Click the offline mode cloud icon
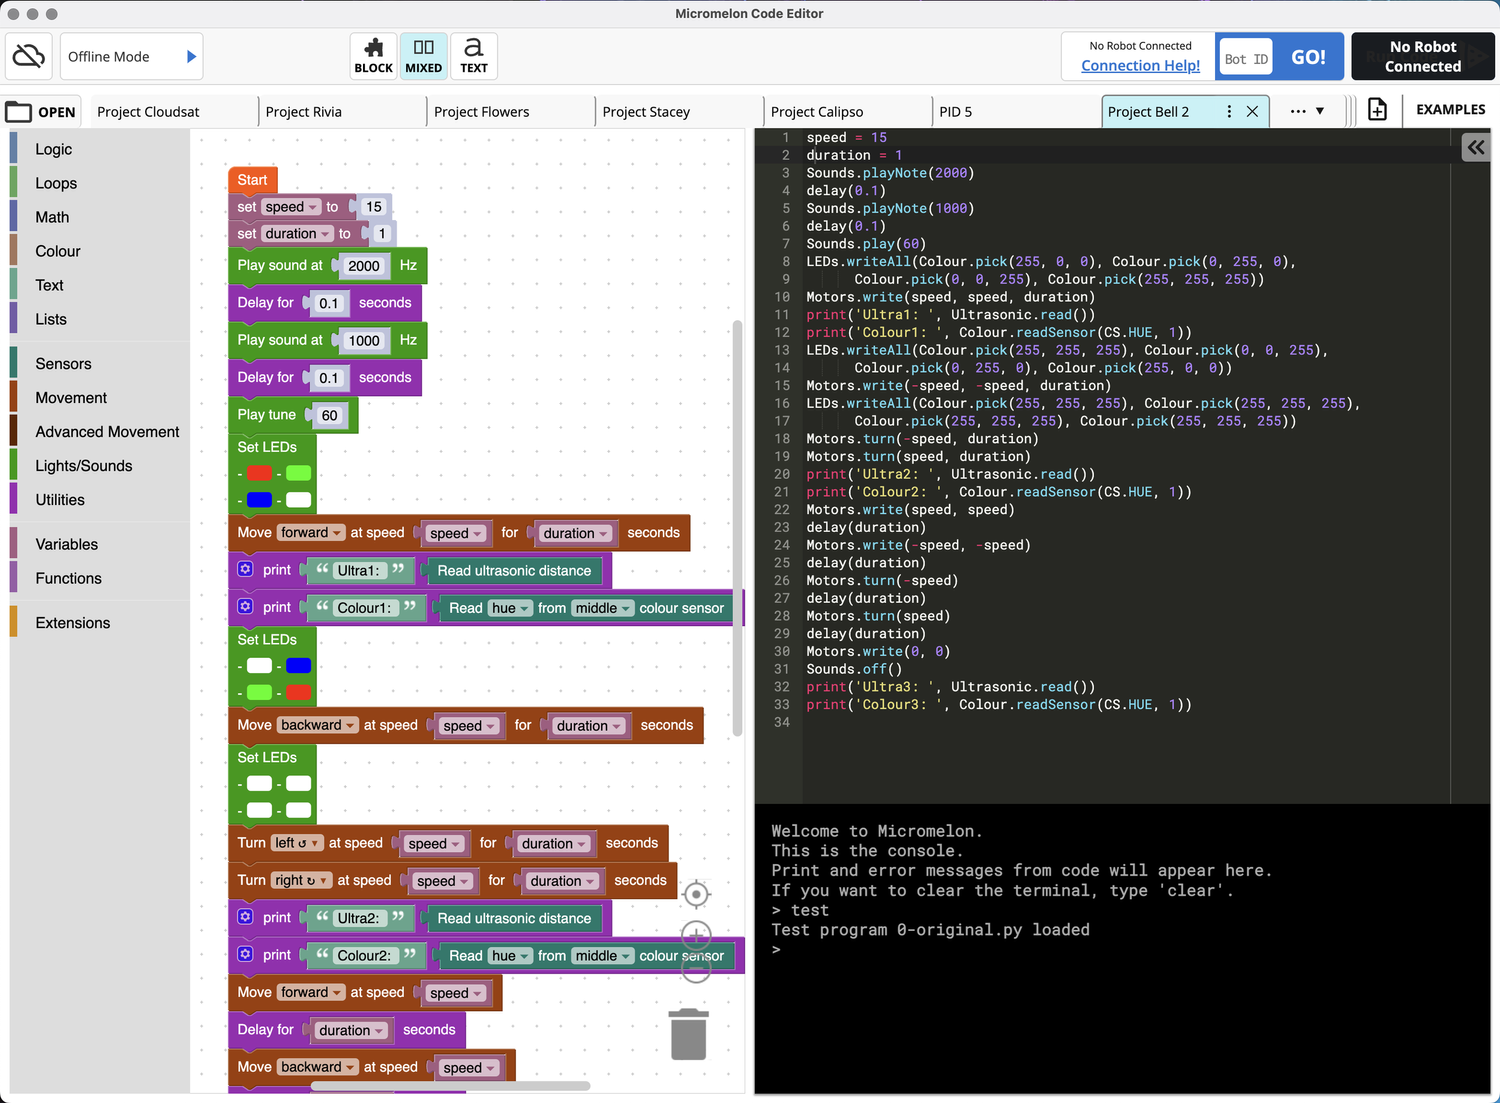Viewport: 1500px width, 1103px height. tap(28, 55)
